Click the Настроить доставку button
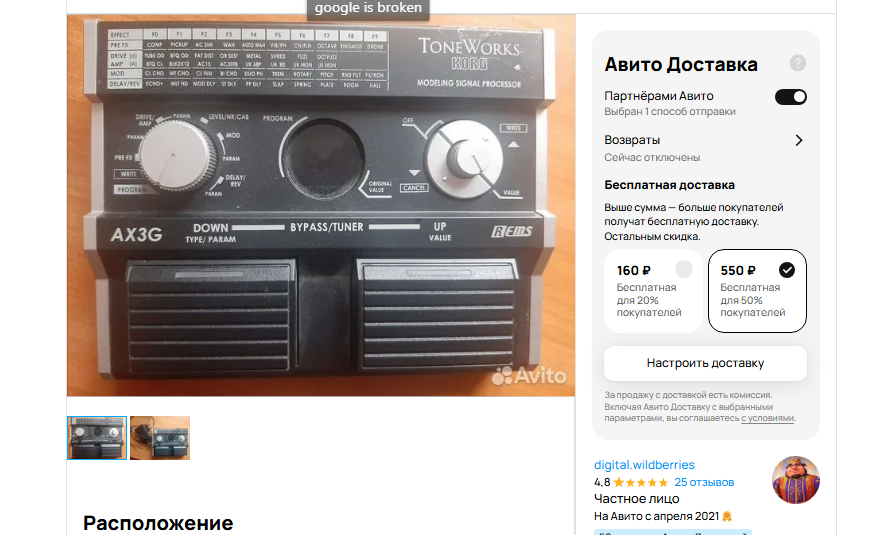 pos(705,363)
